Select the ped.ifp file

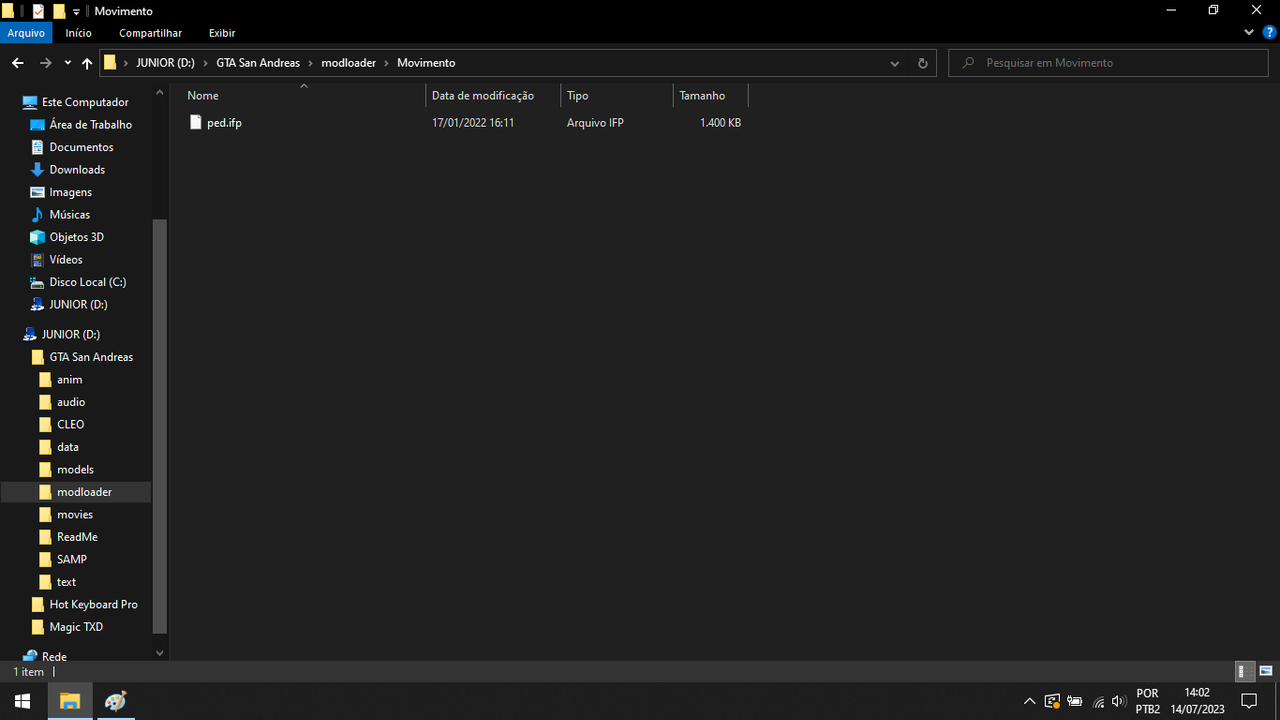(x=224, y=123)
